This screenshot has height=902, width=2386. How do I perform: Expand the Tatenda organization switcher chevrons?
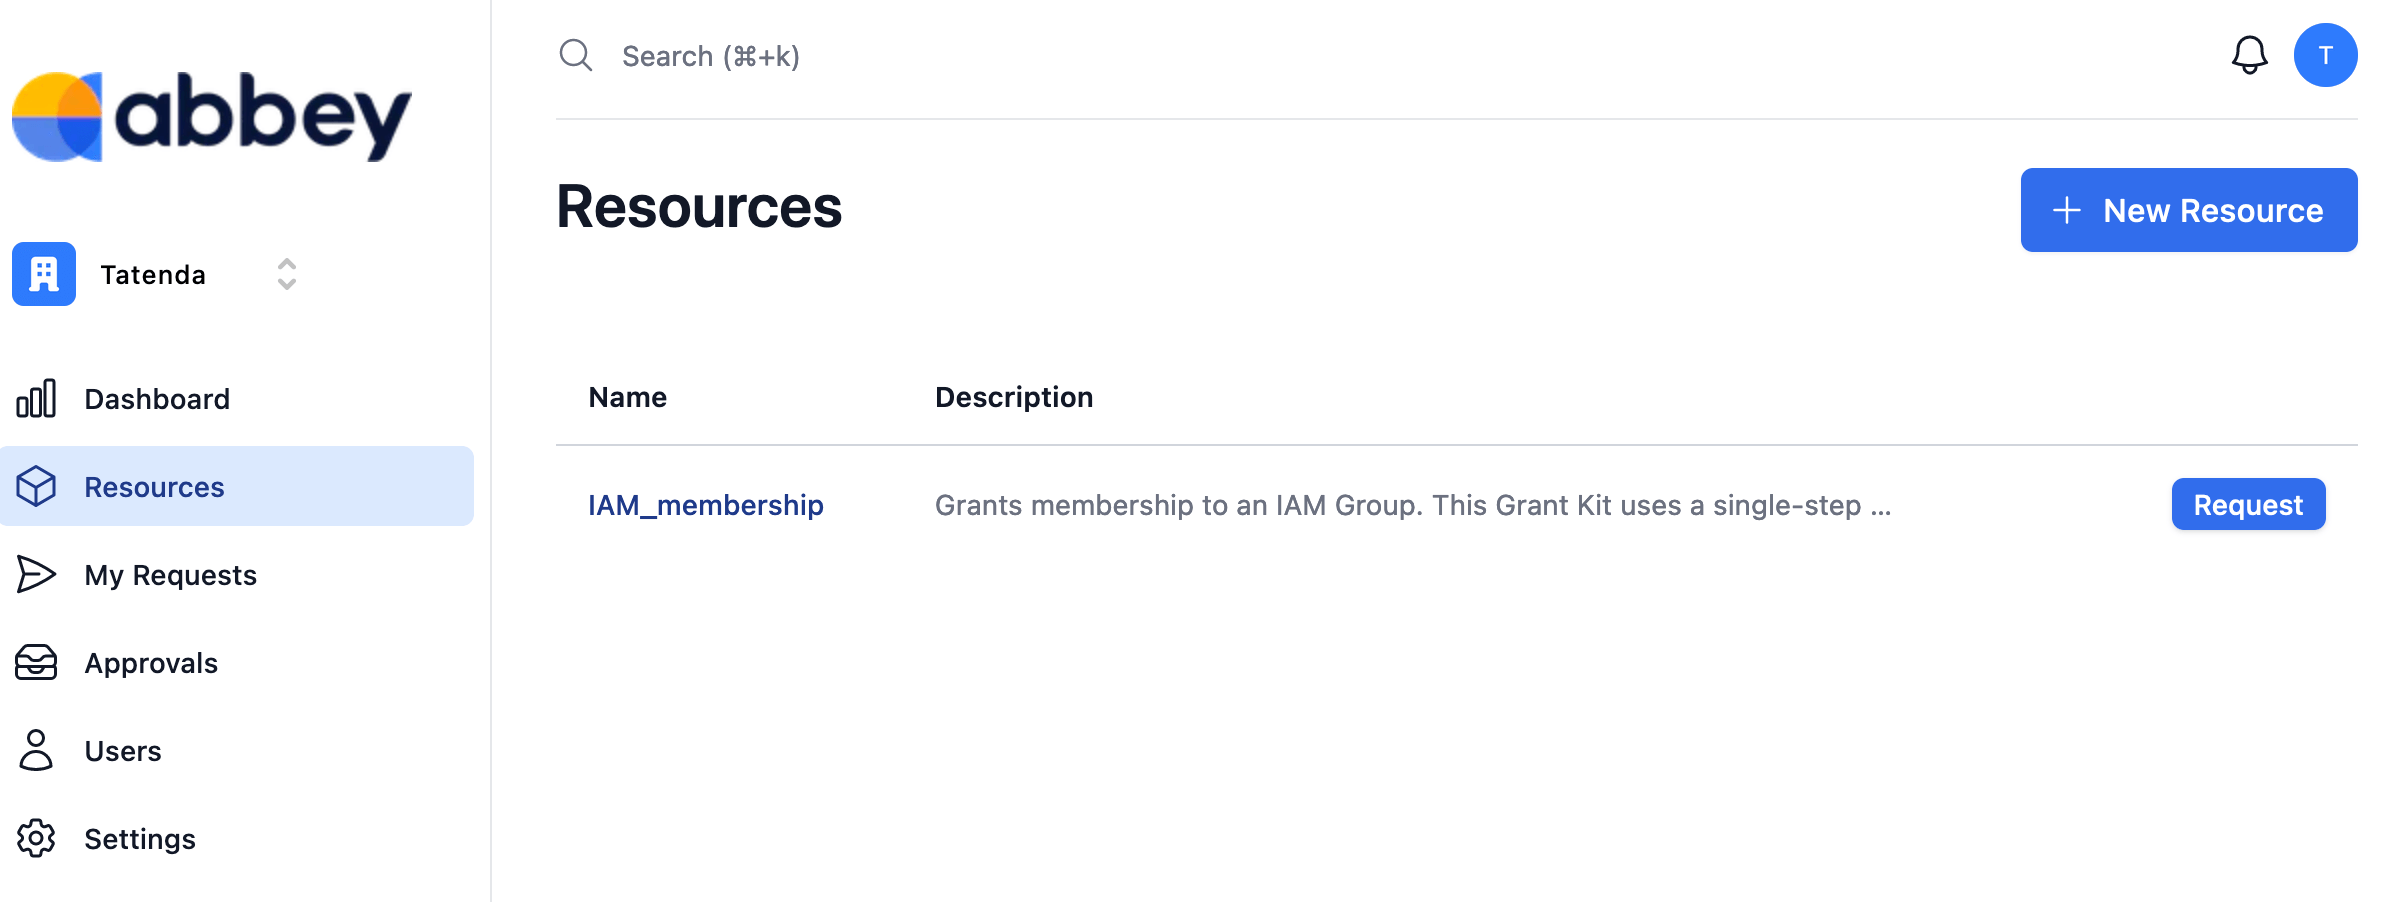pyautogui.click(x=287, y=274)
